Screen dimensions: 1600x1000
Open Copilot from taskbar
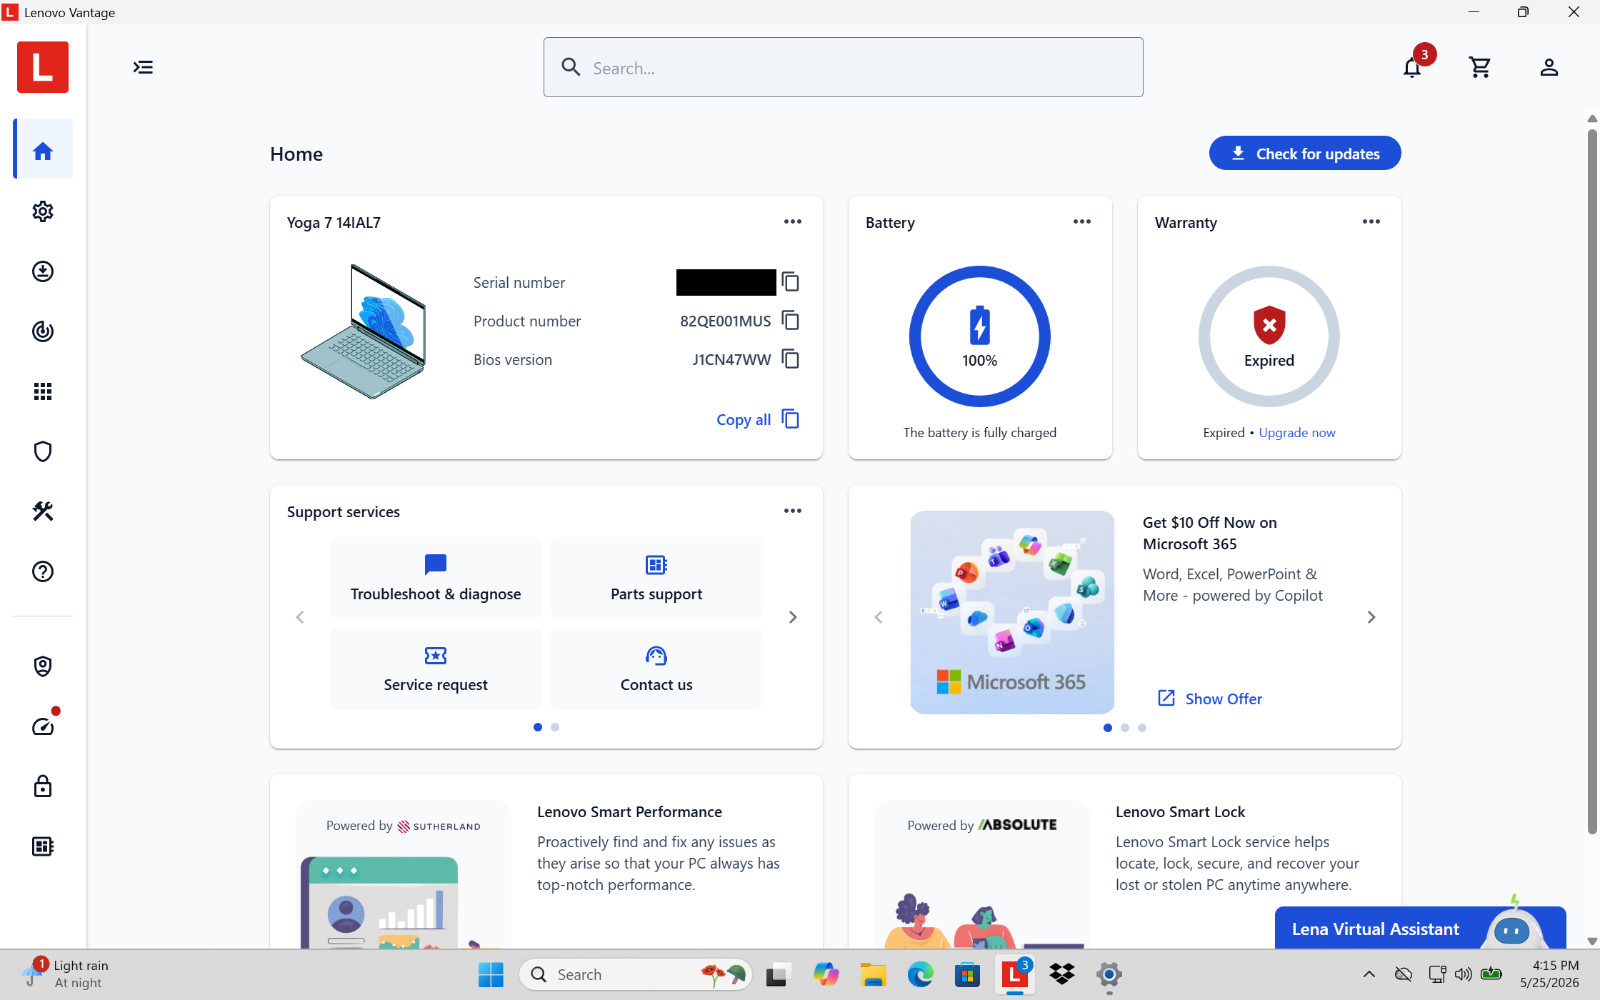(826, 974)
